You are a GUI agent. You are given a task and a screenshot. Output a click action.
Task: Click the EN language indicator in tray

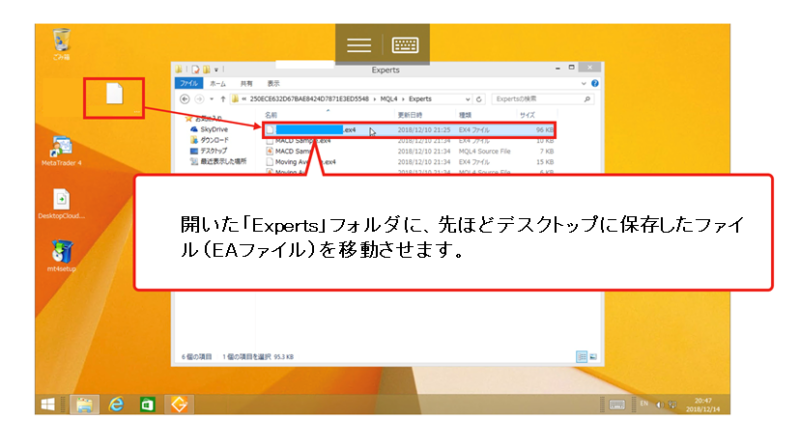pyautogui.click(x=644, y=404)
